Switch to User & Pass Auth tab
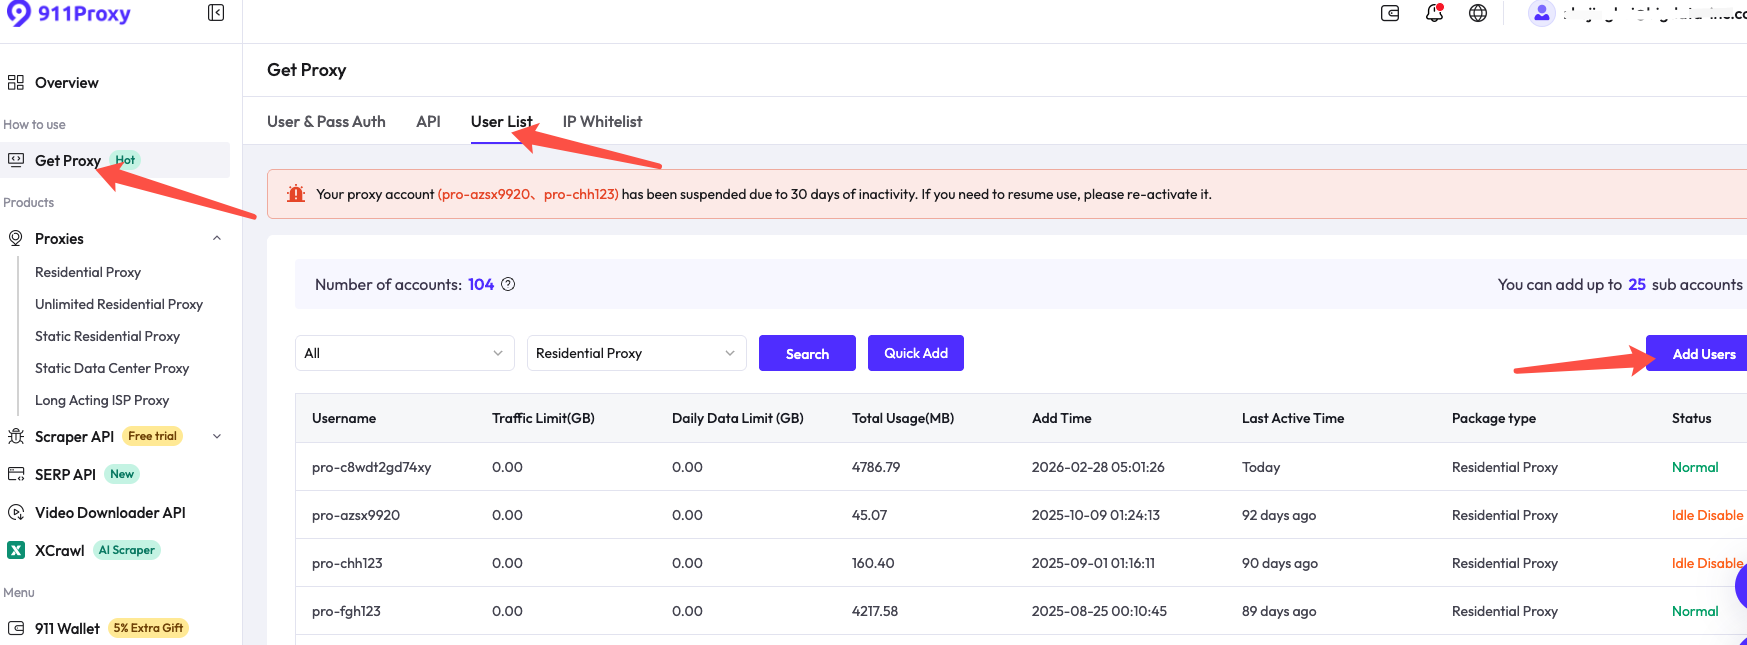 point(326,121)
